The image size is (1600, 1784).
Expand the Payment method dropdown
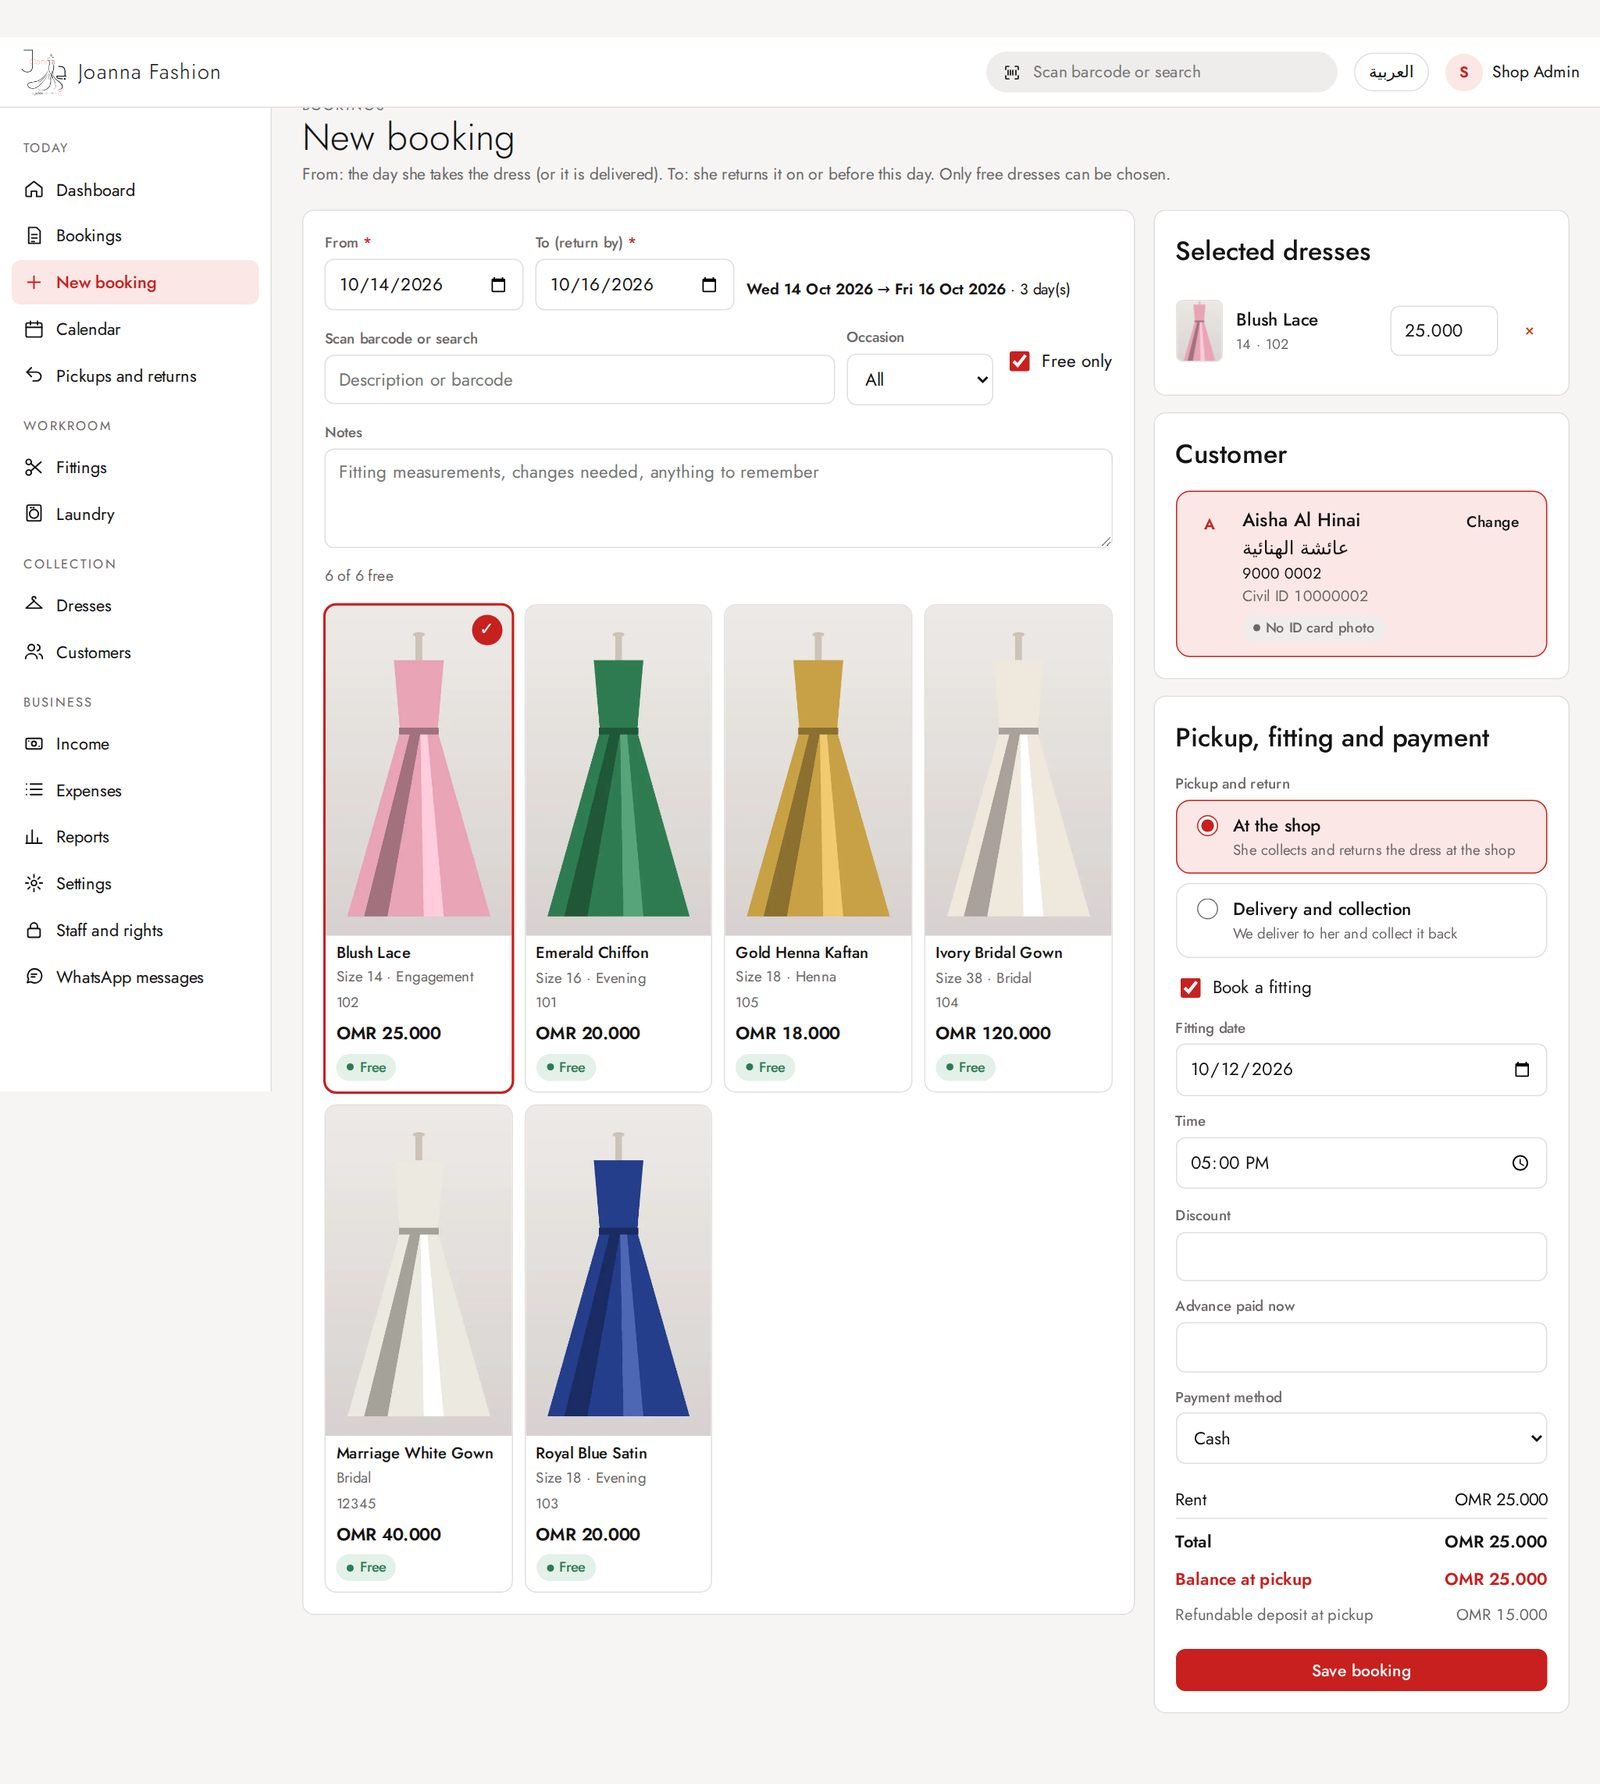pos(1361,1438)
